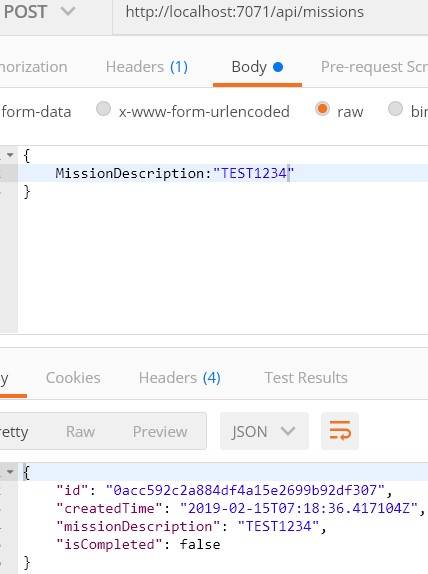The image size is (428, 574).
Task: Switch response view to Raw
Action: (81, 432)
